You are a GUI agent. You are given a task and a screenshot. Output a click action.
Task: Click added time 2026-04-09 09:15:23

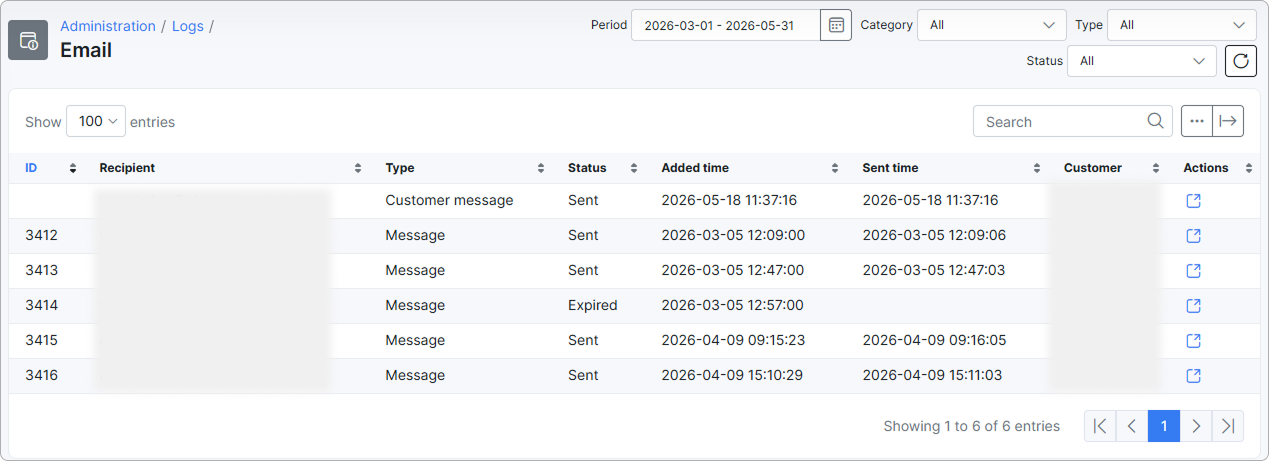coord(733,340)
